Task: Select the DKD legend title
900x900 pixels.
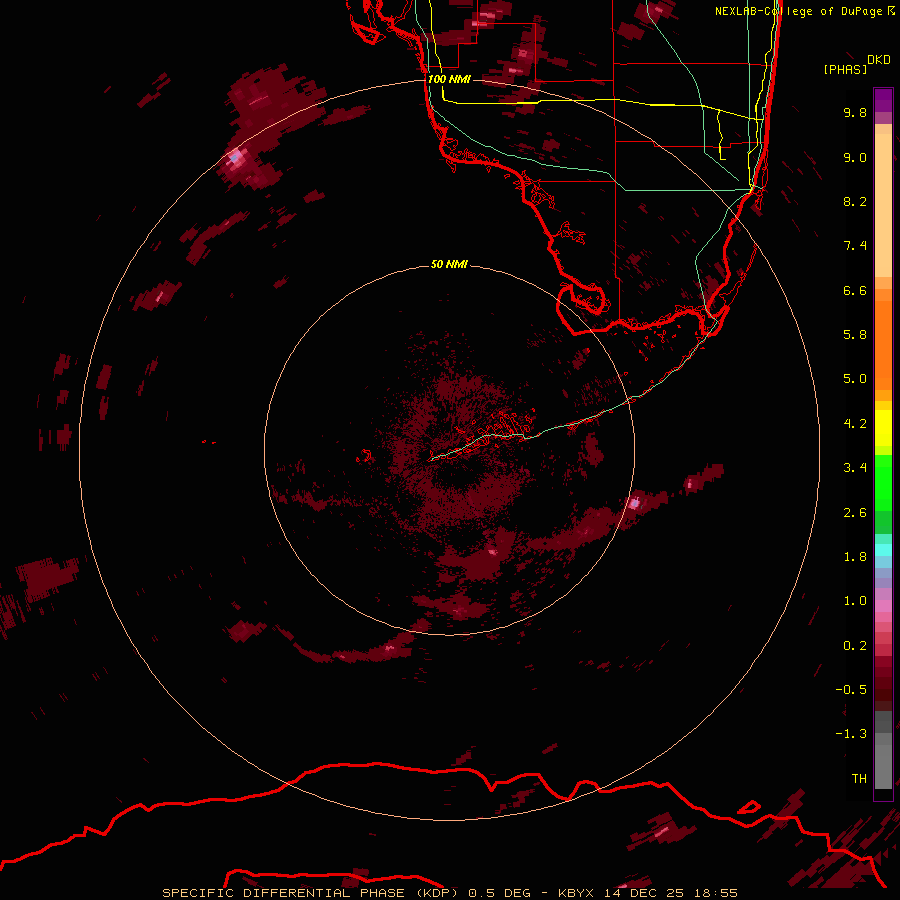Action: [878, 60]
